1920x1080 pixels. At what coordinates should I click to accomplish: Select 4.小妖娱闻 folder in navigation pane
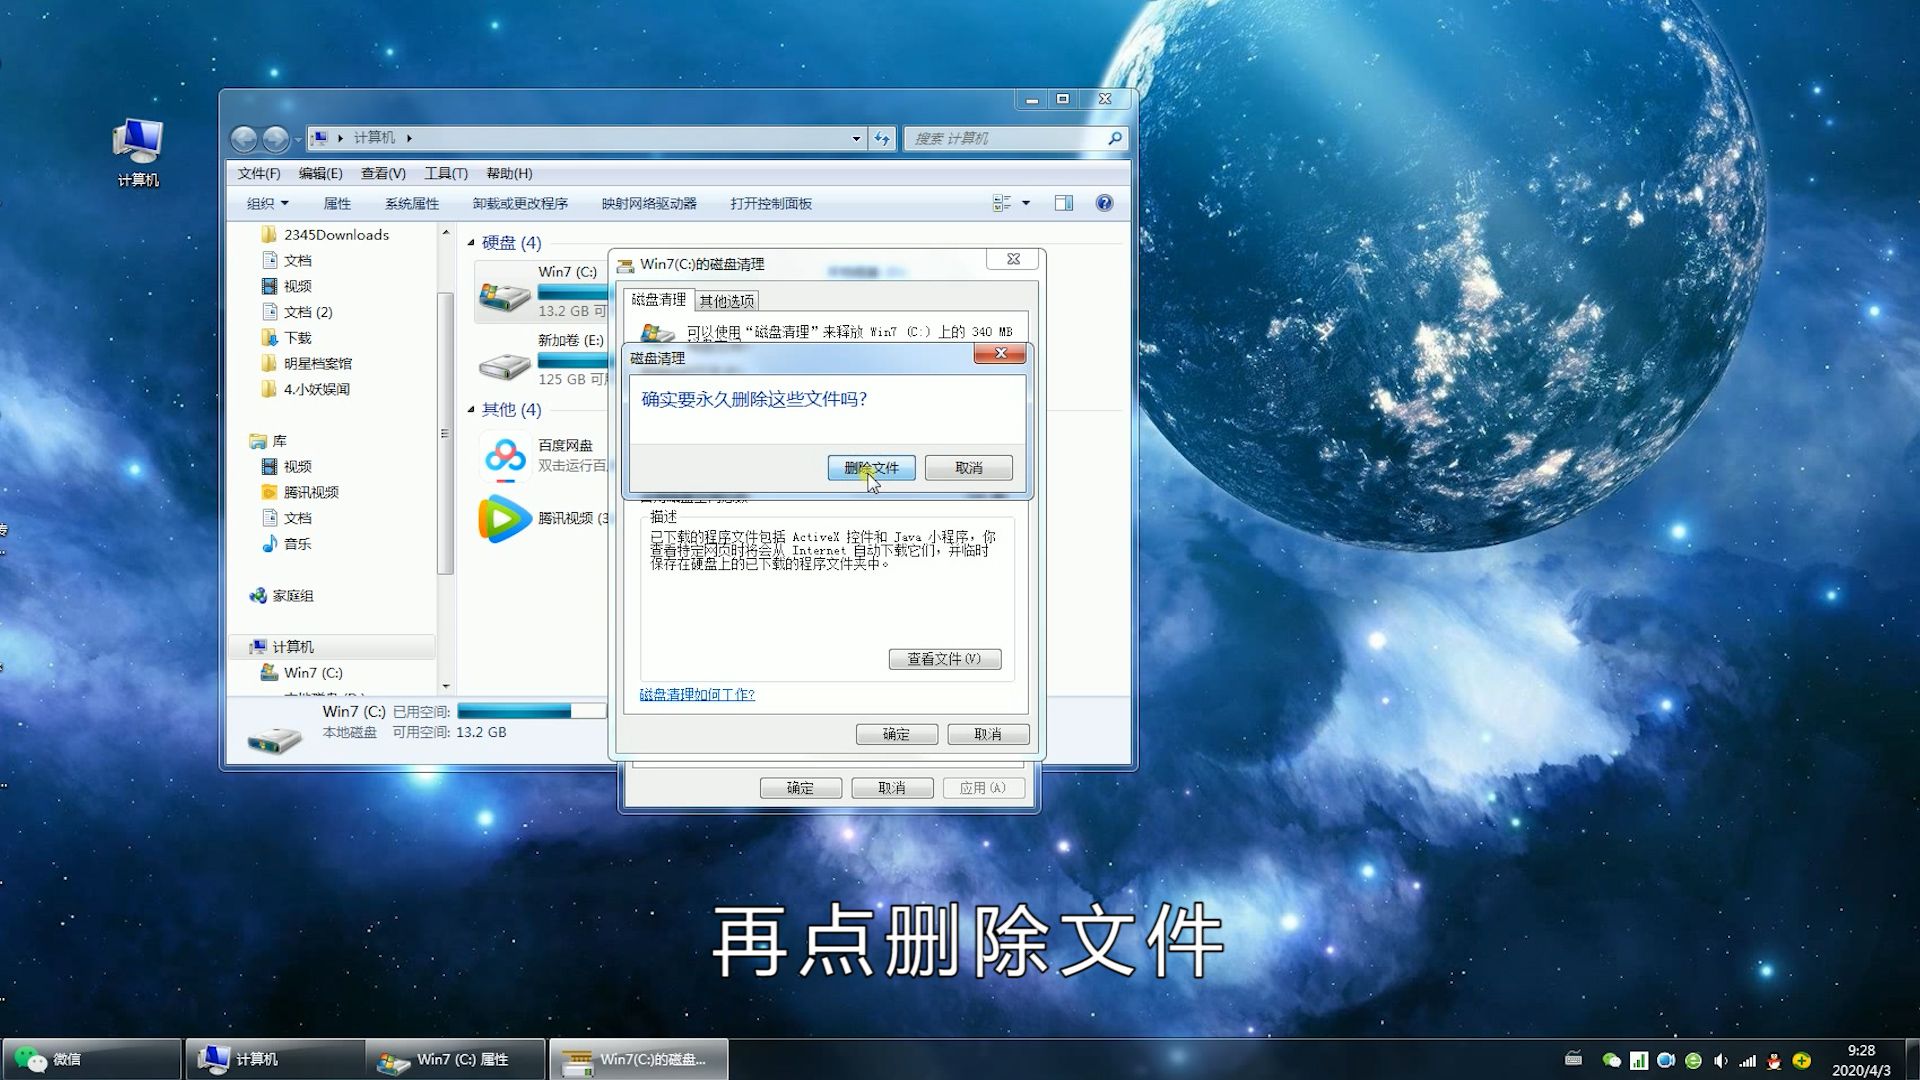(316, 389)
